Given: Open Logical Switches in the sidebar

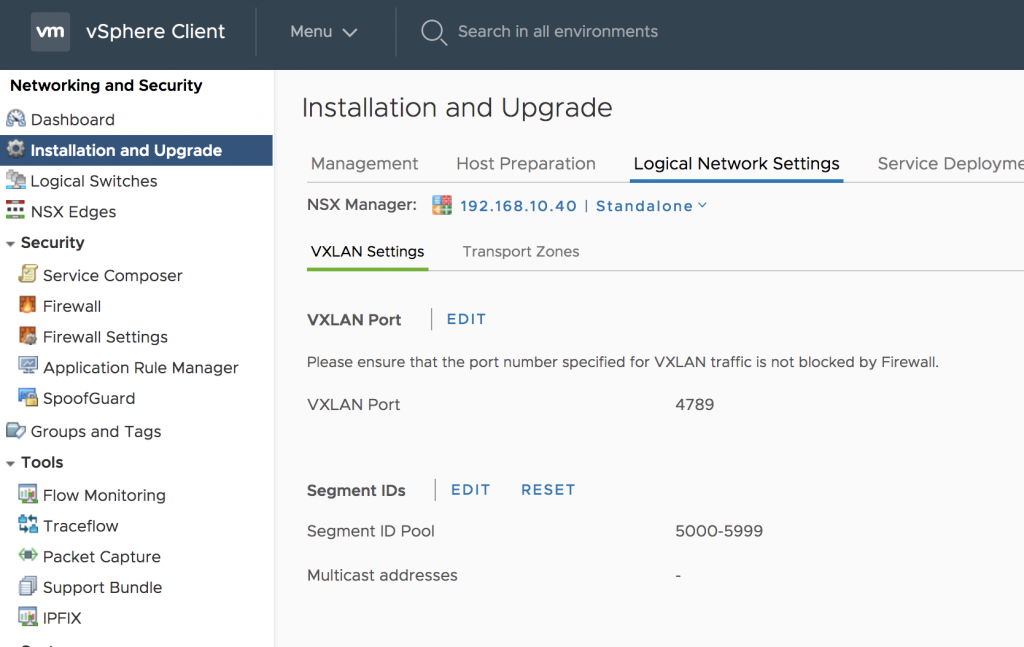Looking at the screenshot, I should tap(94, 181).
